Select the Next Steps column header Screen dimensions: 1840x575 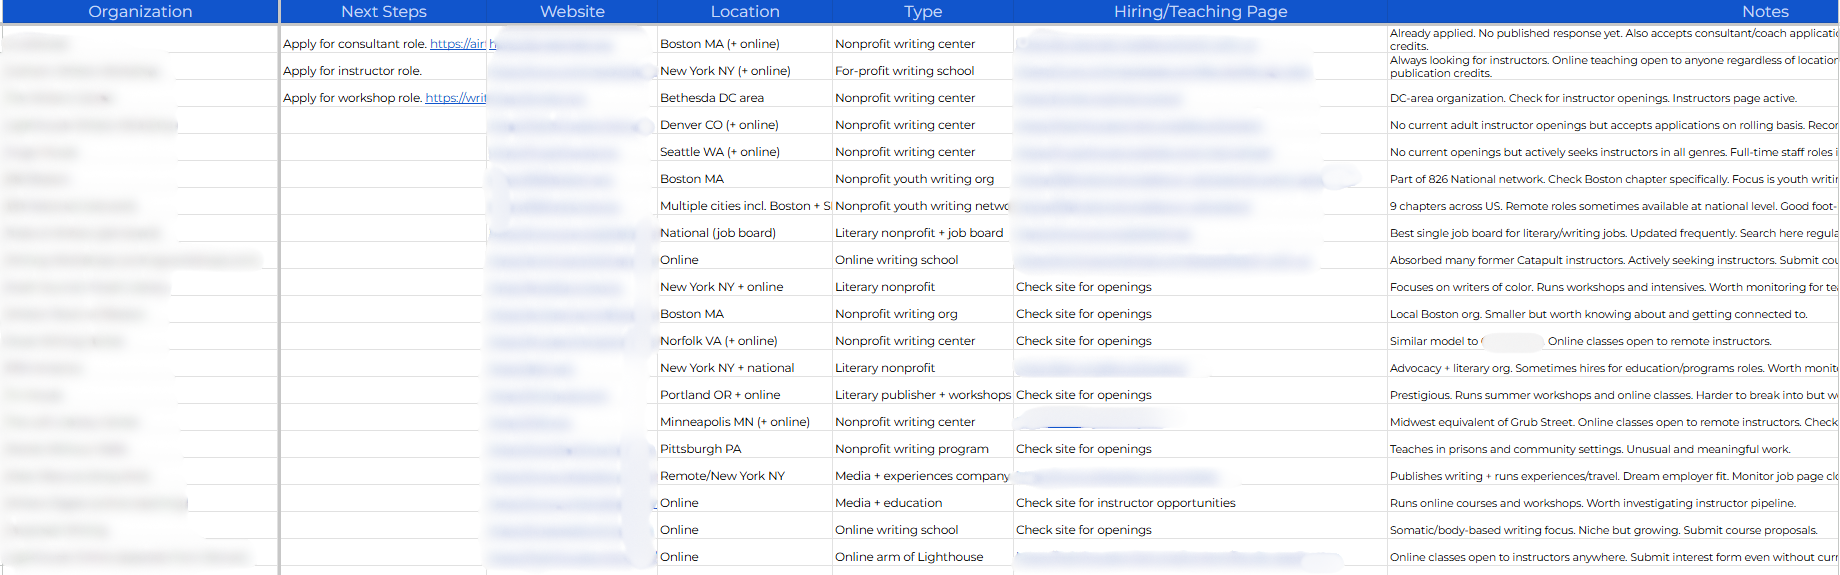tap(384, 11)
